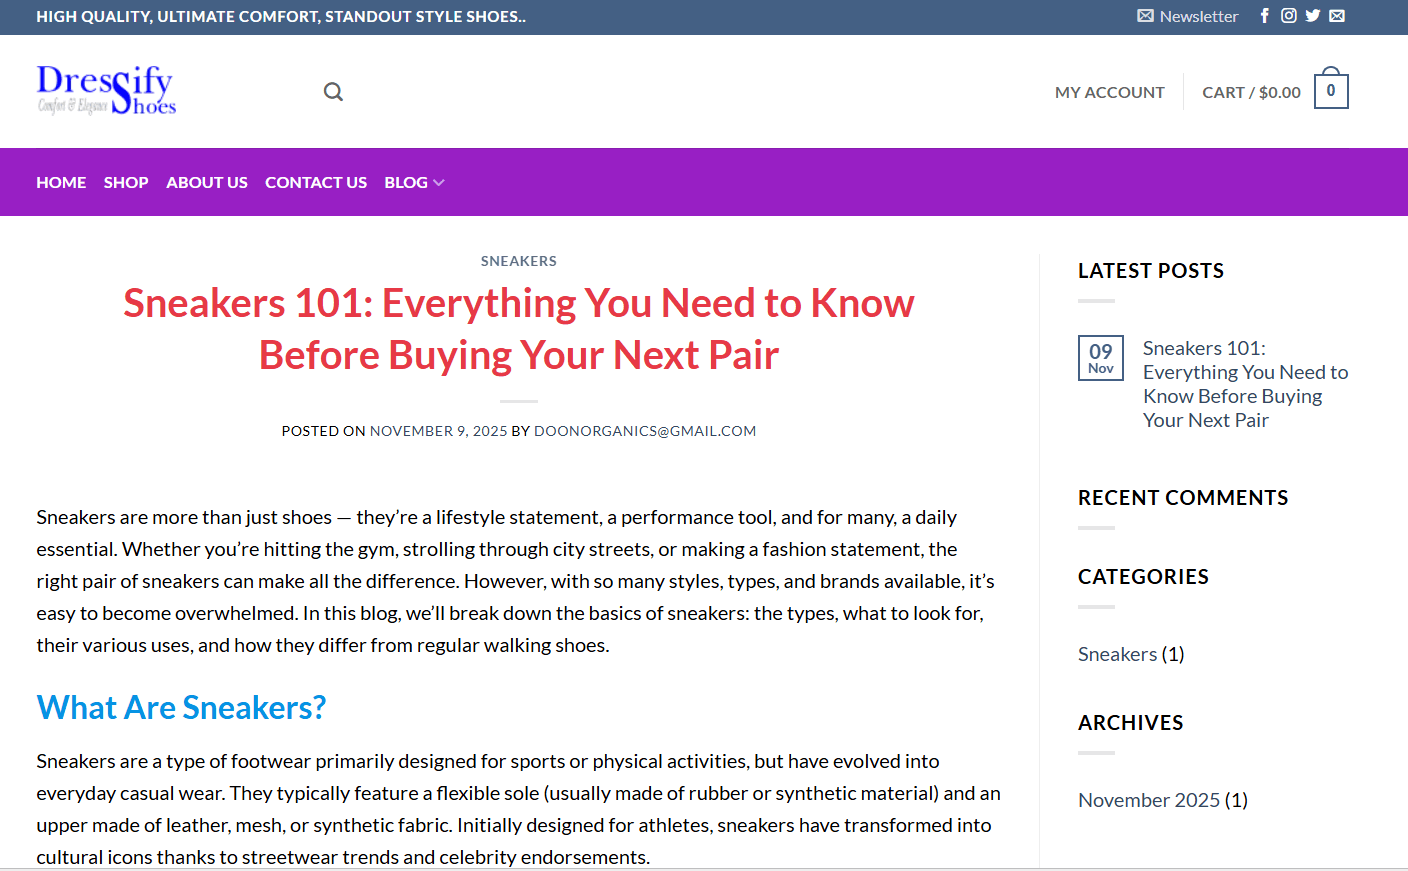Click the November 9, 2025 post date
This screenshot has height=871, width=1408.
pos(438,431)
